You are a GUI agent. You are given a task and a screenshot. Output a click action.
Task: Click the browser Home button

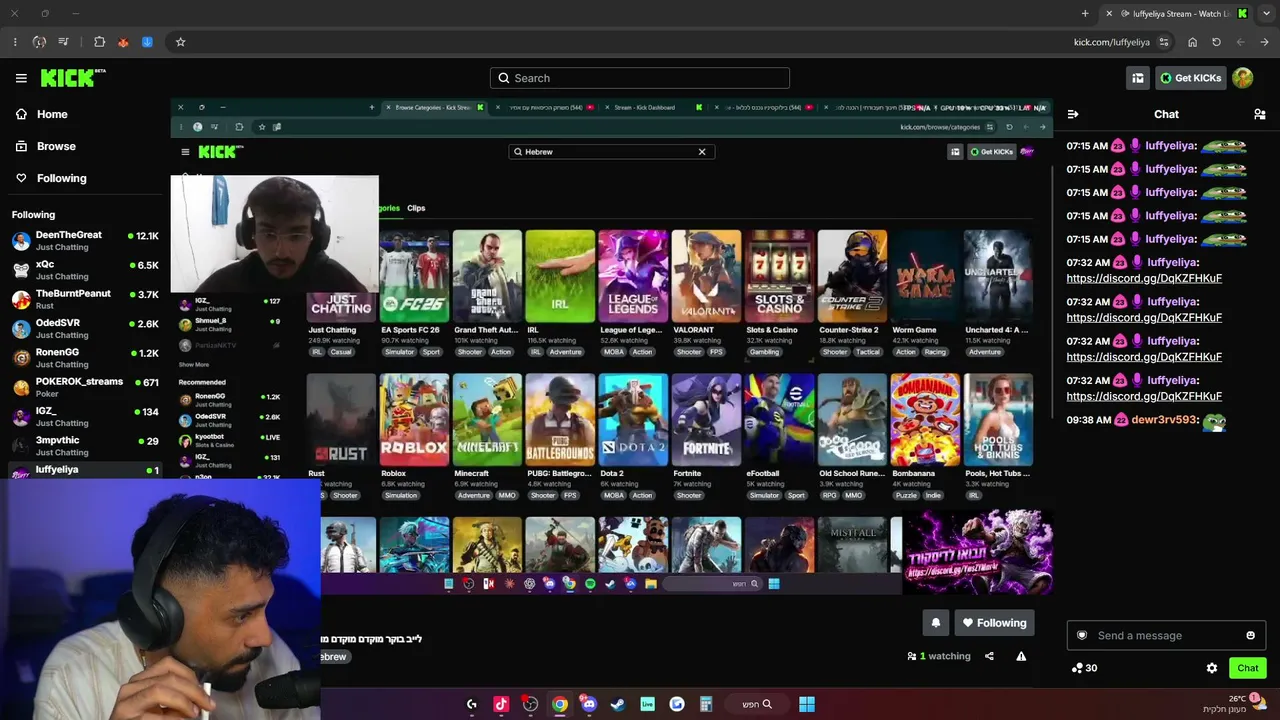[1192, 42]
